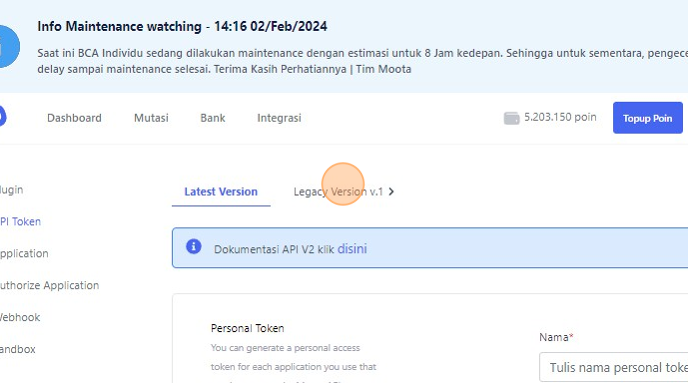Focus the Nama personal token input field
This screenshot has width=688, height=383.
click(x=613, y=367)
